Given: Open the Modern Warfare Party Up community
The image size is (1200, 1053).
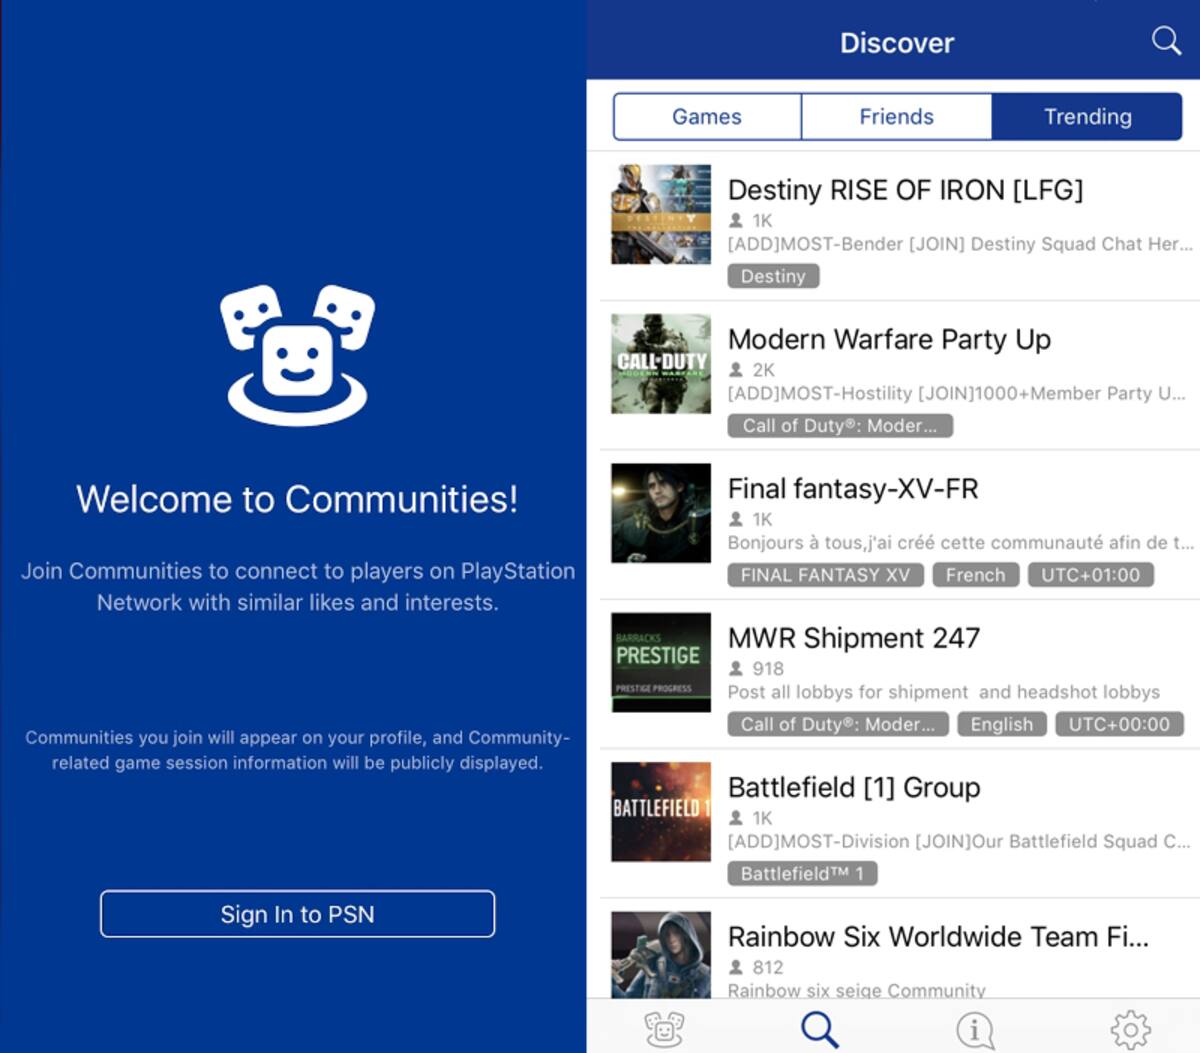Looking at the screenshot, I should [x=900, y=375].
